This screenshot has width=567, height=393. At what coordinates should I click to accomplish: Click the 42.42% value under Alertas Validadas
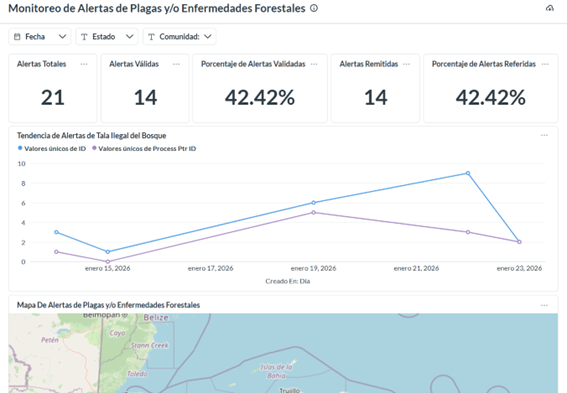[260, 97]
